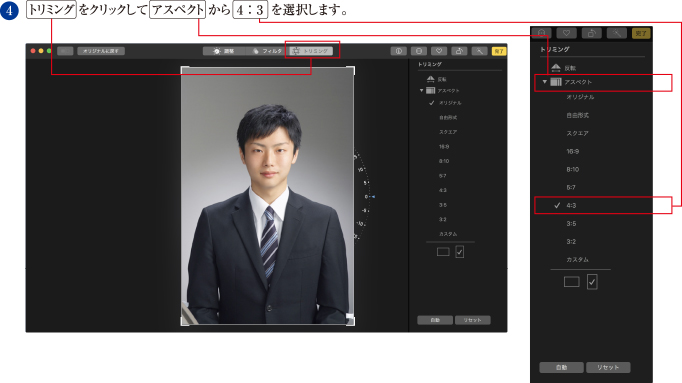The width and height of the screenshot is (682, 383).
Task: Choose 3:5 aspect in main window panel
Action: (x=442, y=205)
